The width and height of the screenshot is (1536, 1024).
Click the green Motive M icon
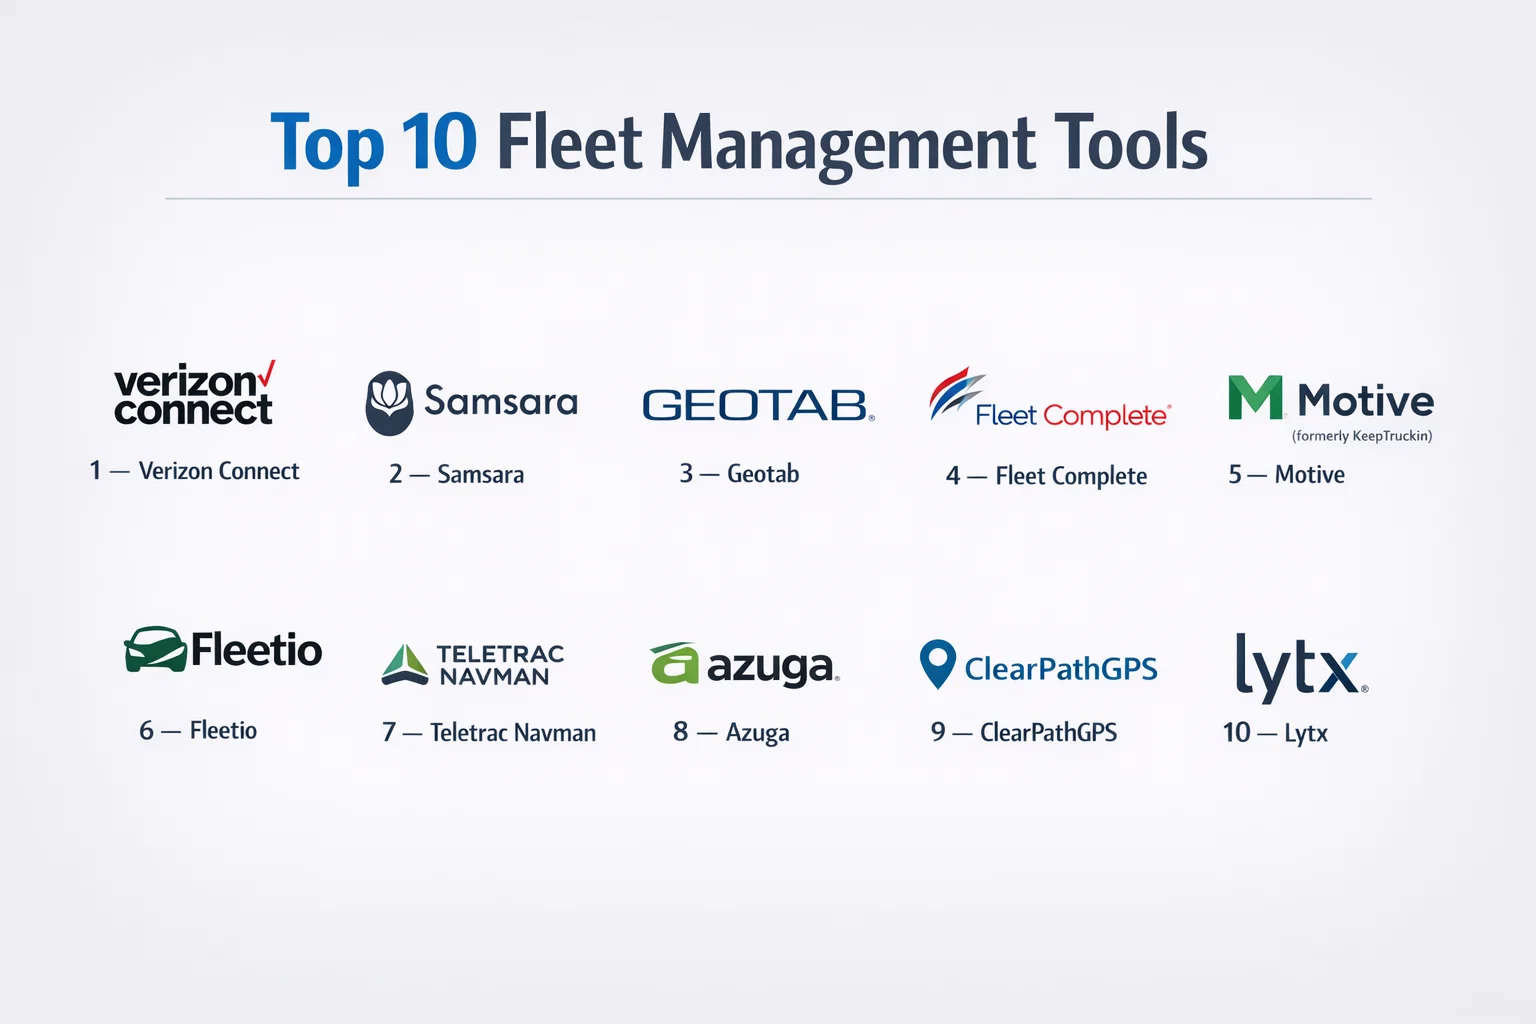(x=1255, y=398)
